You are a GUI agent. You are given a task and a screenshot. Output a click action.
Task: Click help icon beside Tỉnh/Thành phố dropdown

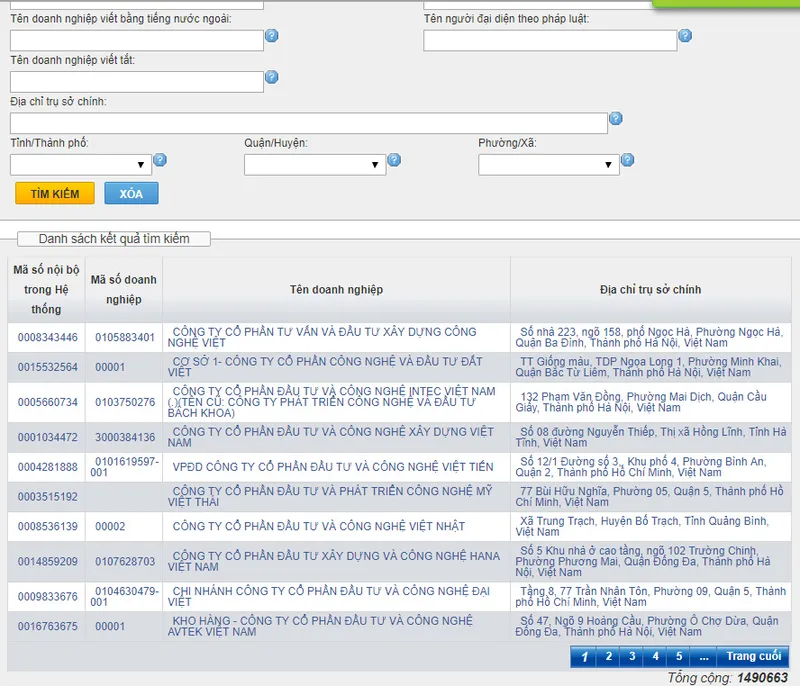coord(160,160)
